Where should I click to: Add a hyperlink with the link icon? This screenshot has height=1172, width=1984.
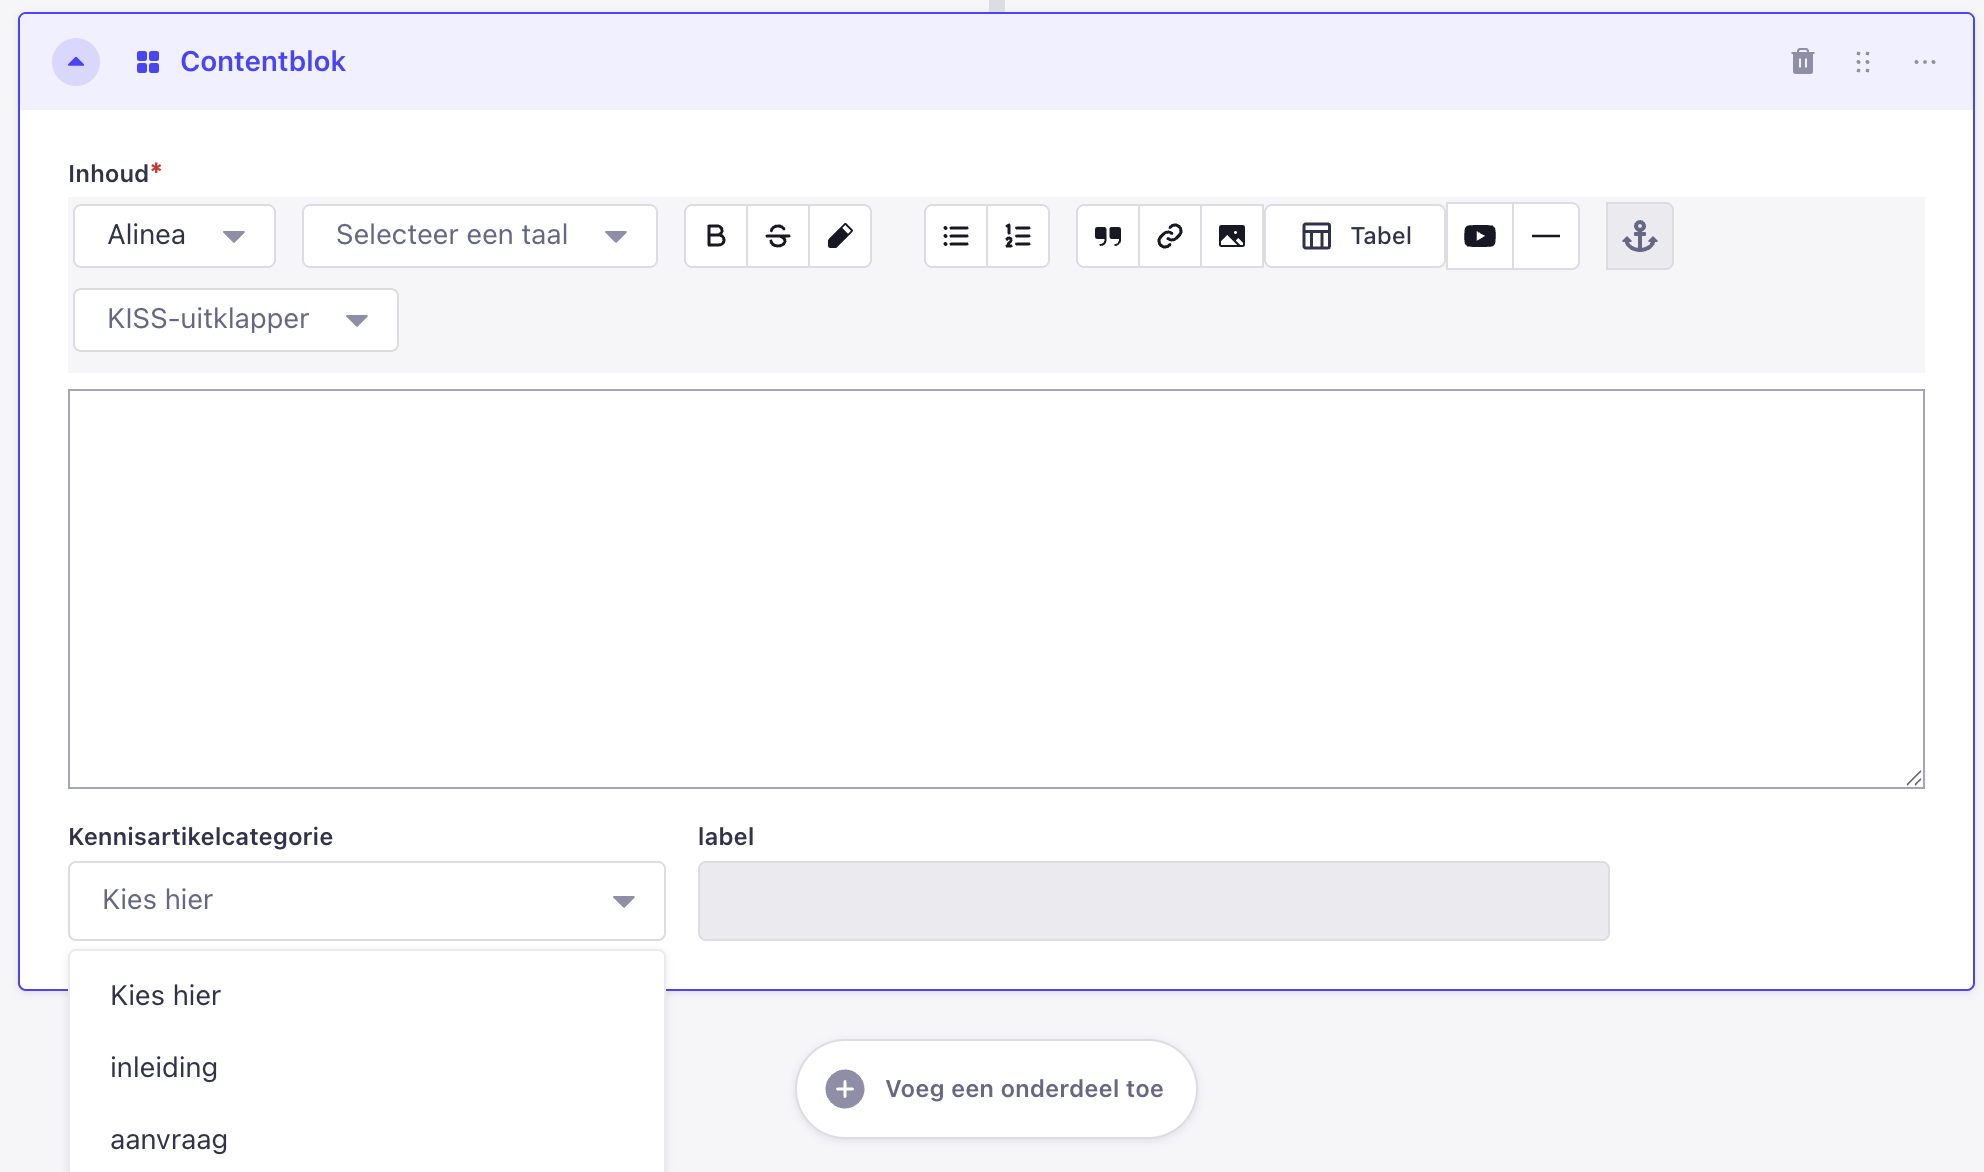tap(1170, 236)
